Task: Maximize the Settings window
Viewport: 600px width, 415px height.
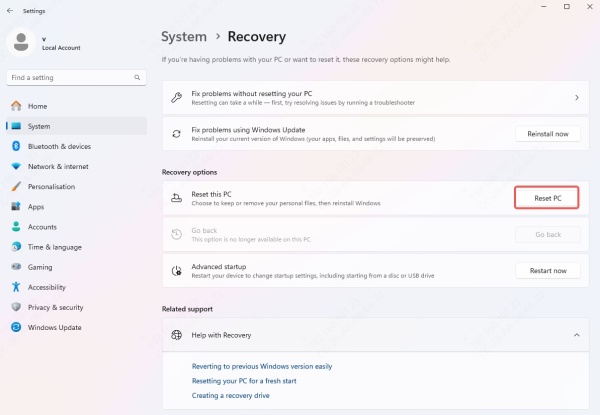Action: pyautogui.click(x=567, y=7)
